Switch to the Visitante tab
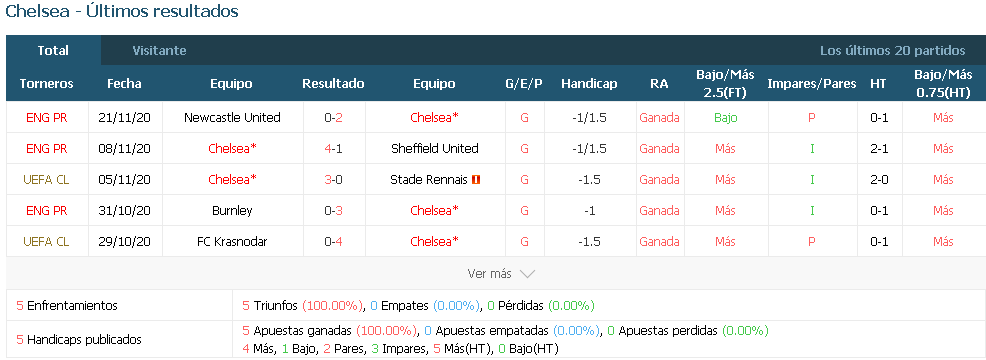 [159, 50]
